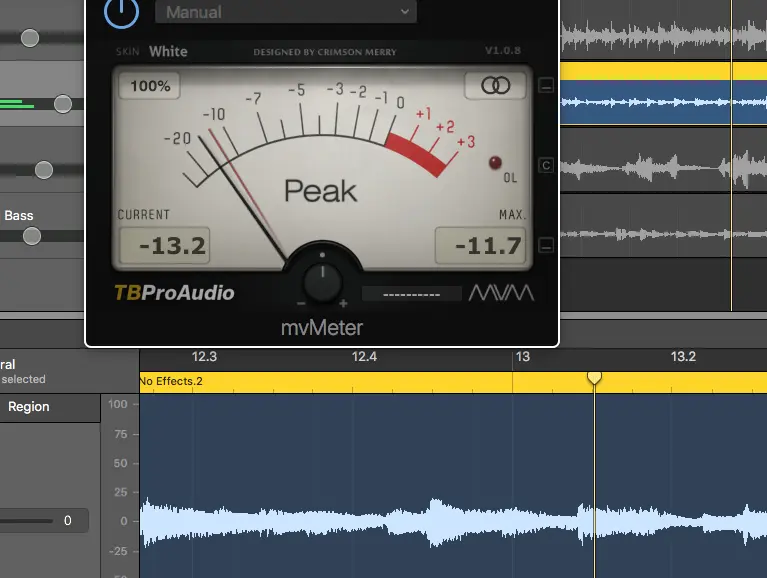
Task: Click the round gain knob below the meter
Action: [x=322, y=282]
